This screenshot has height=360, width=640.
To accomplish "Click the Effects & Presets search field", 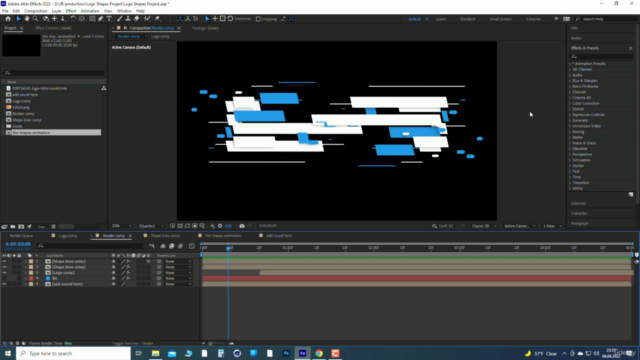I will click(x=602, y=56).
